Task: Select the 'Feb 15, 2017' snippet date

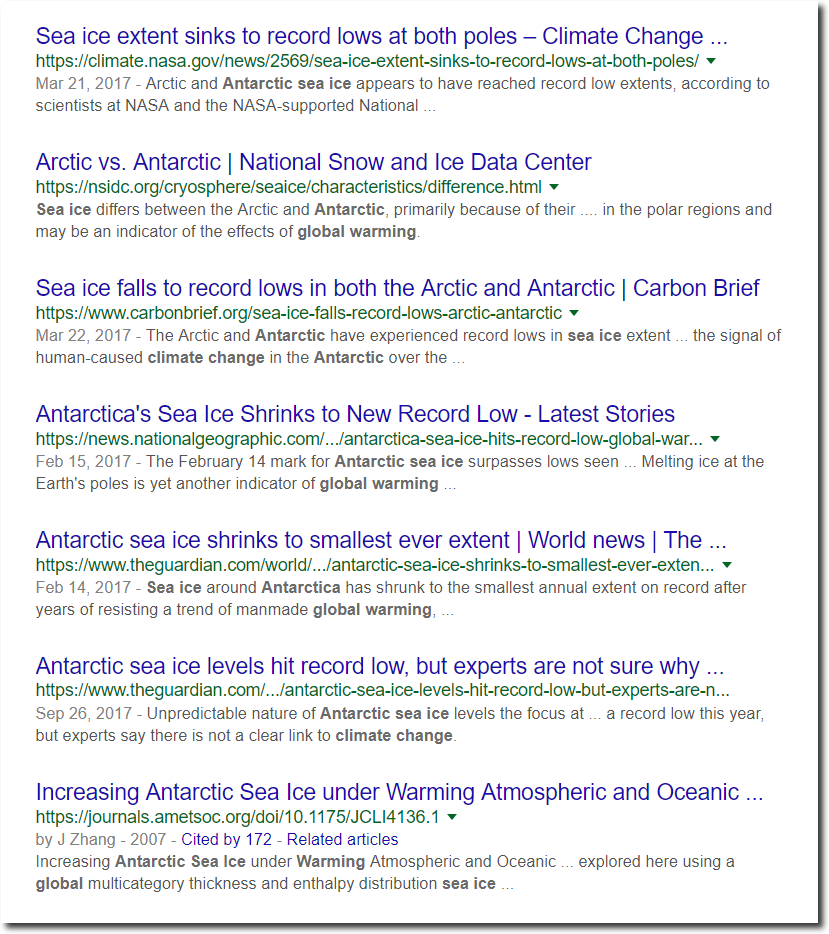Action: coord(83,462)
